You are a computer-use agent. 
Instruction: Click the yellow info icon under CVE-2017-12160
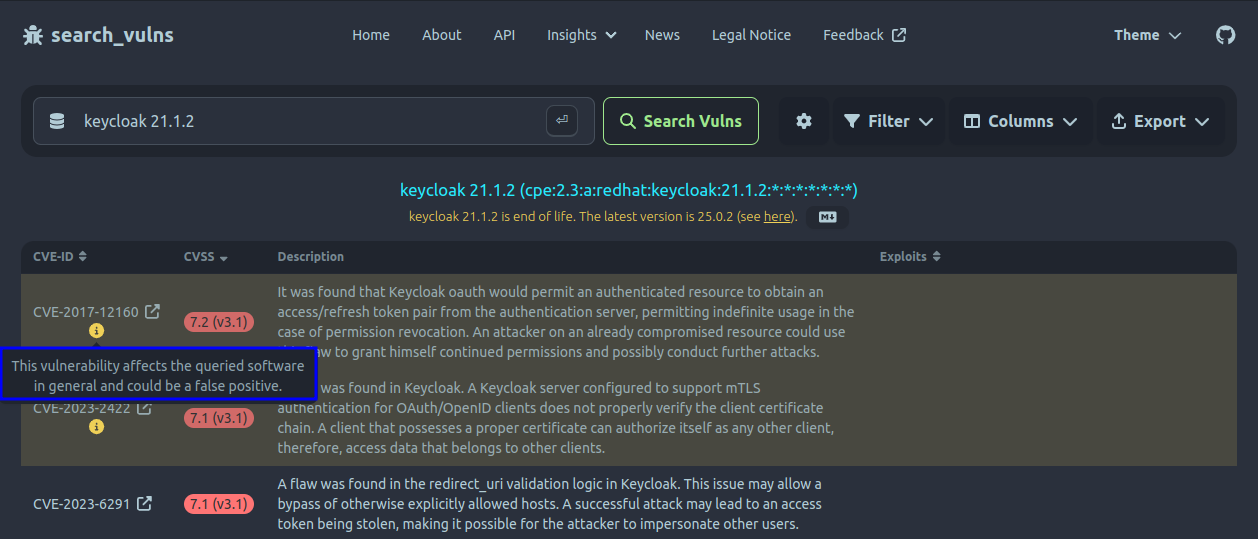pyautogui.click(x=96, y=331)
